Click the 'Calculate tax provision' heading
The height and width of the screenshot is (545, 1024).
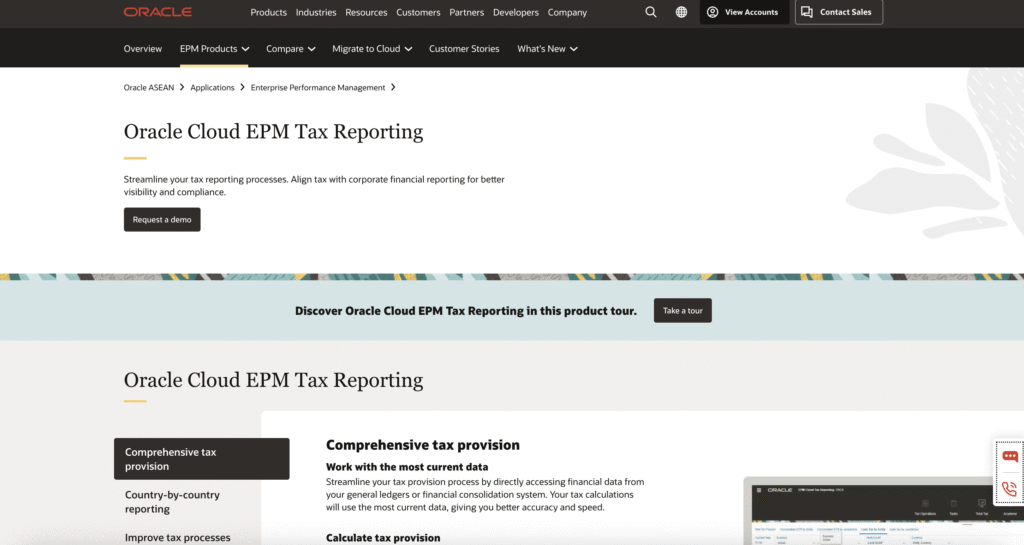point(383,538)
